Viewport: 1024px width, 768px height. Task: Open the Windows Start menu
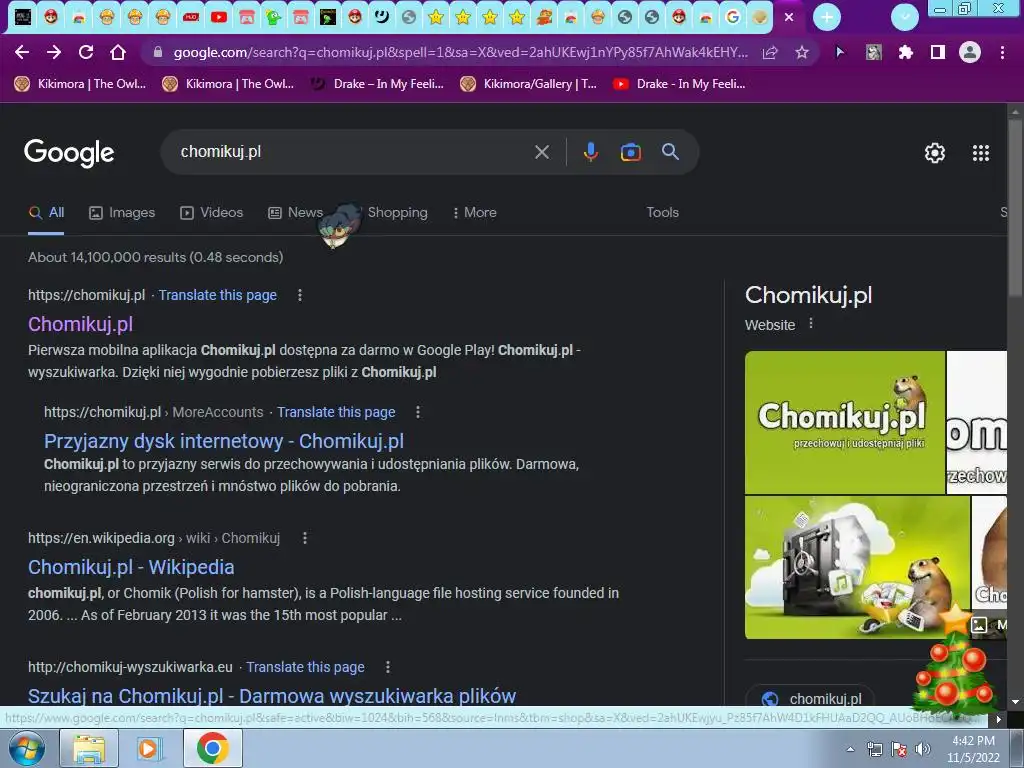point(27,748)
